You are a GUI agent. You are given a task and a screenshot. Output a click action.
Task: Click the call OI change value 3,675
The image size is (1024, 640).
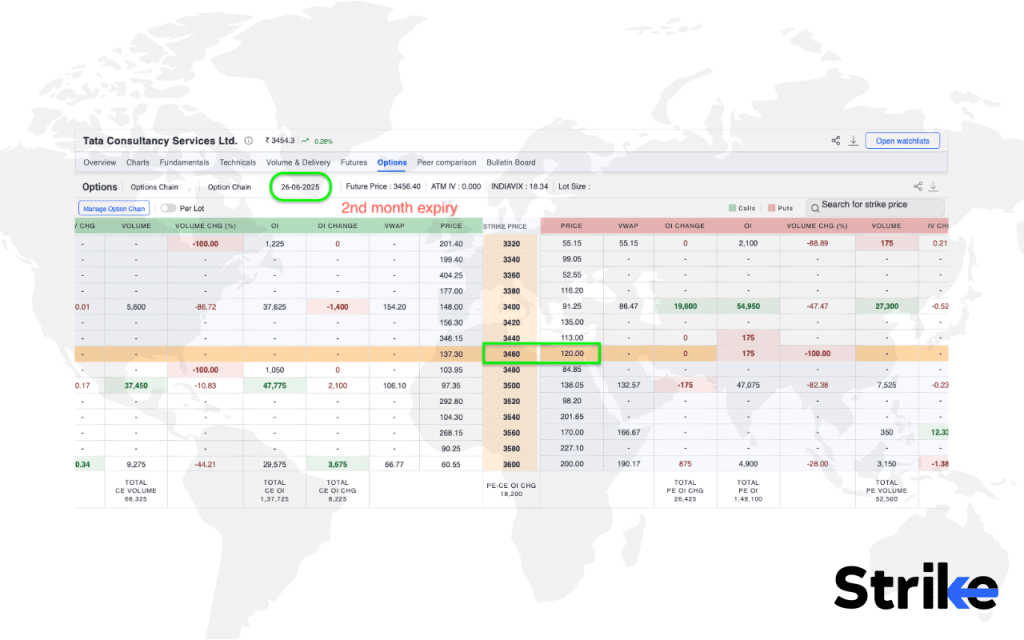338,464
